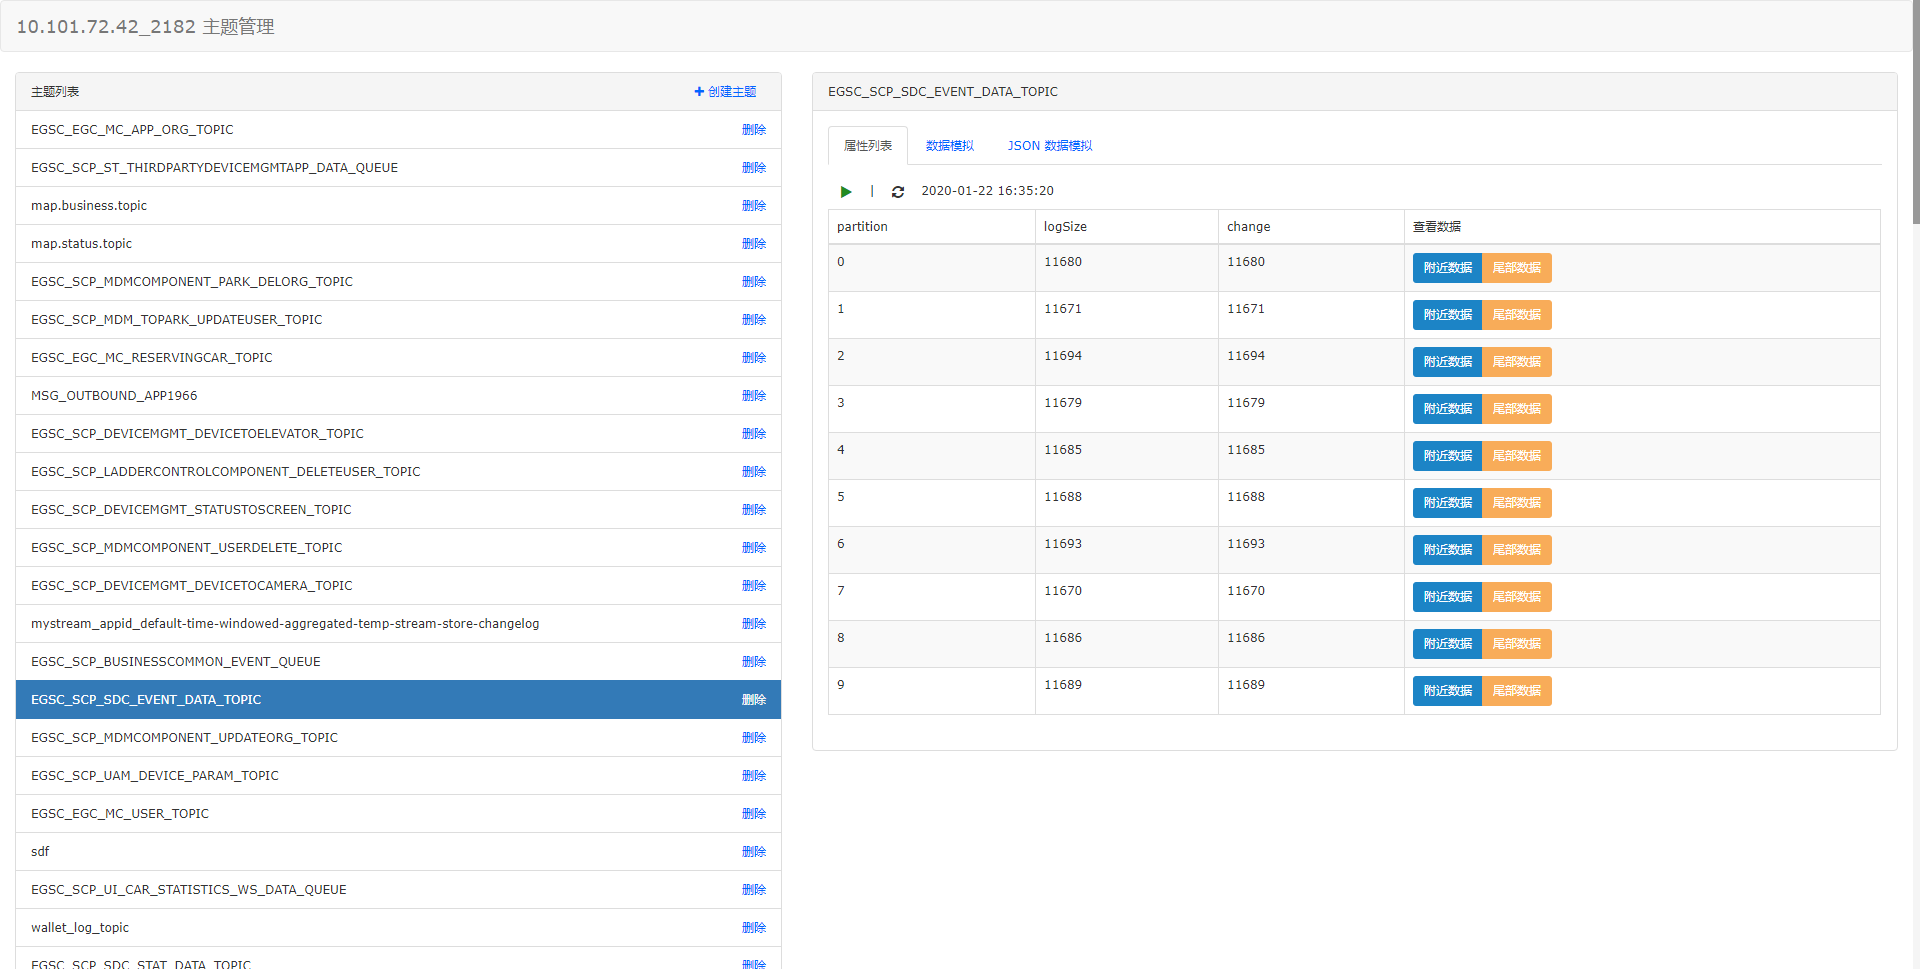Delete the map.business.topic entry

pos(754,206)
